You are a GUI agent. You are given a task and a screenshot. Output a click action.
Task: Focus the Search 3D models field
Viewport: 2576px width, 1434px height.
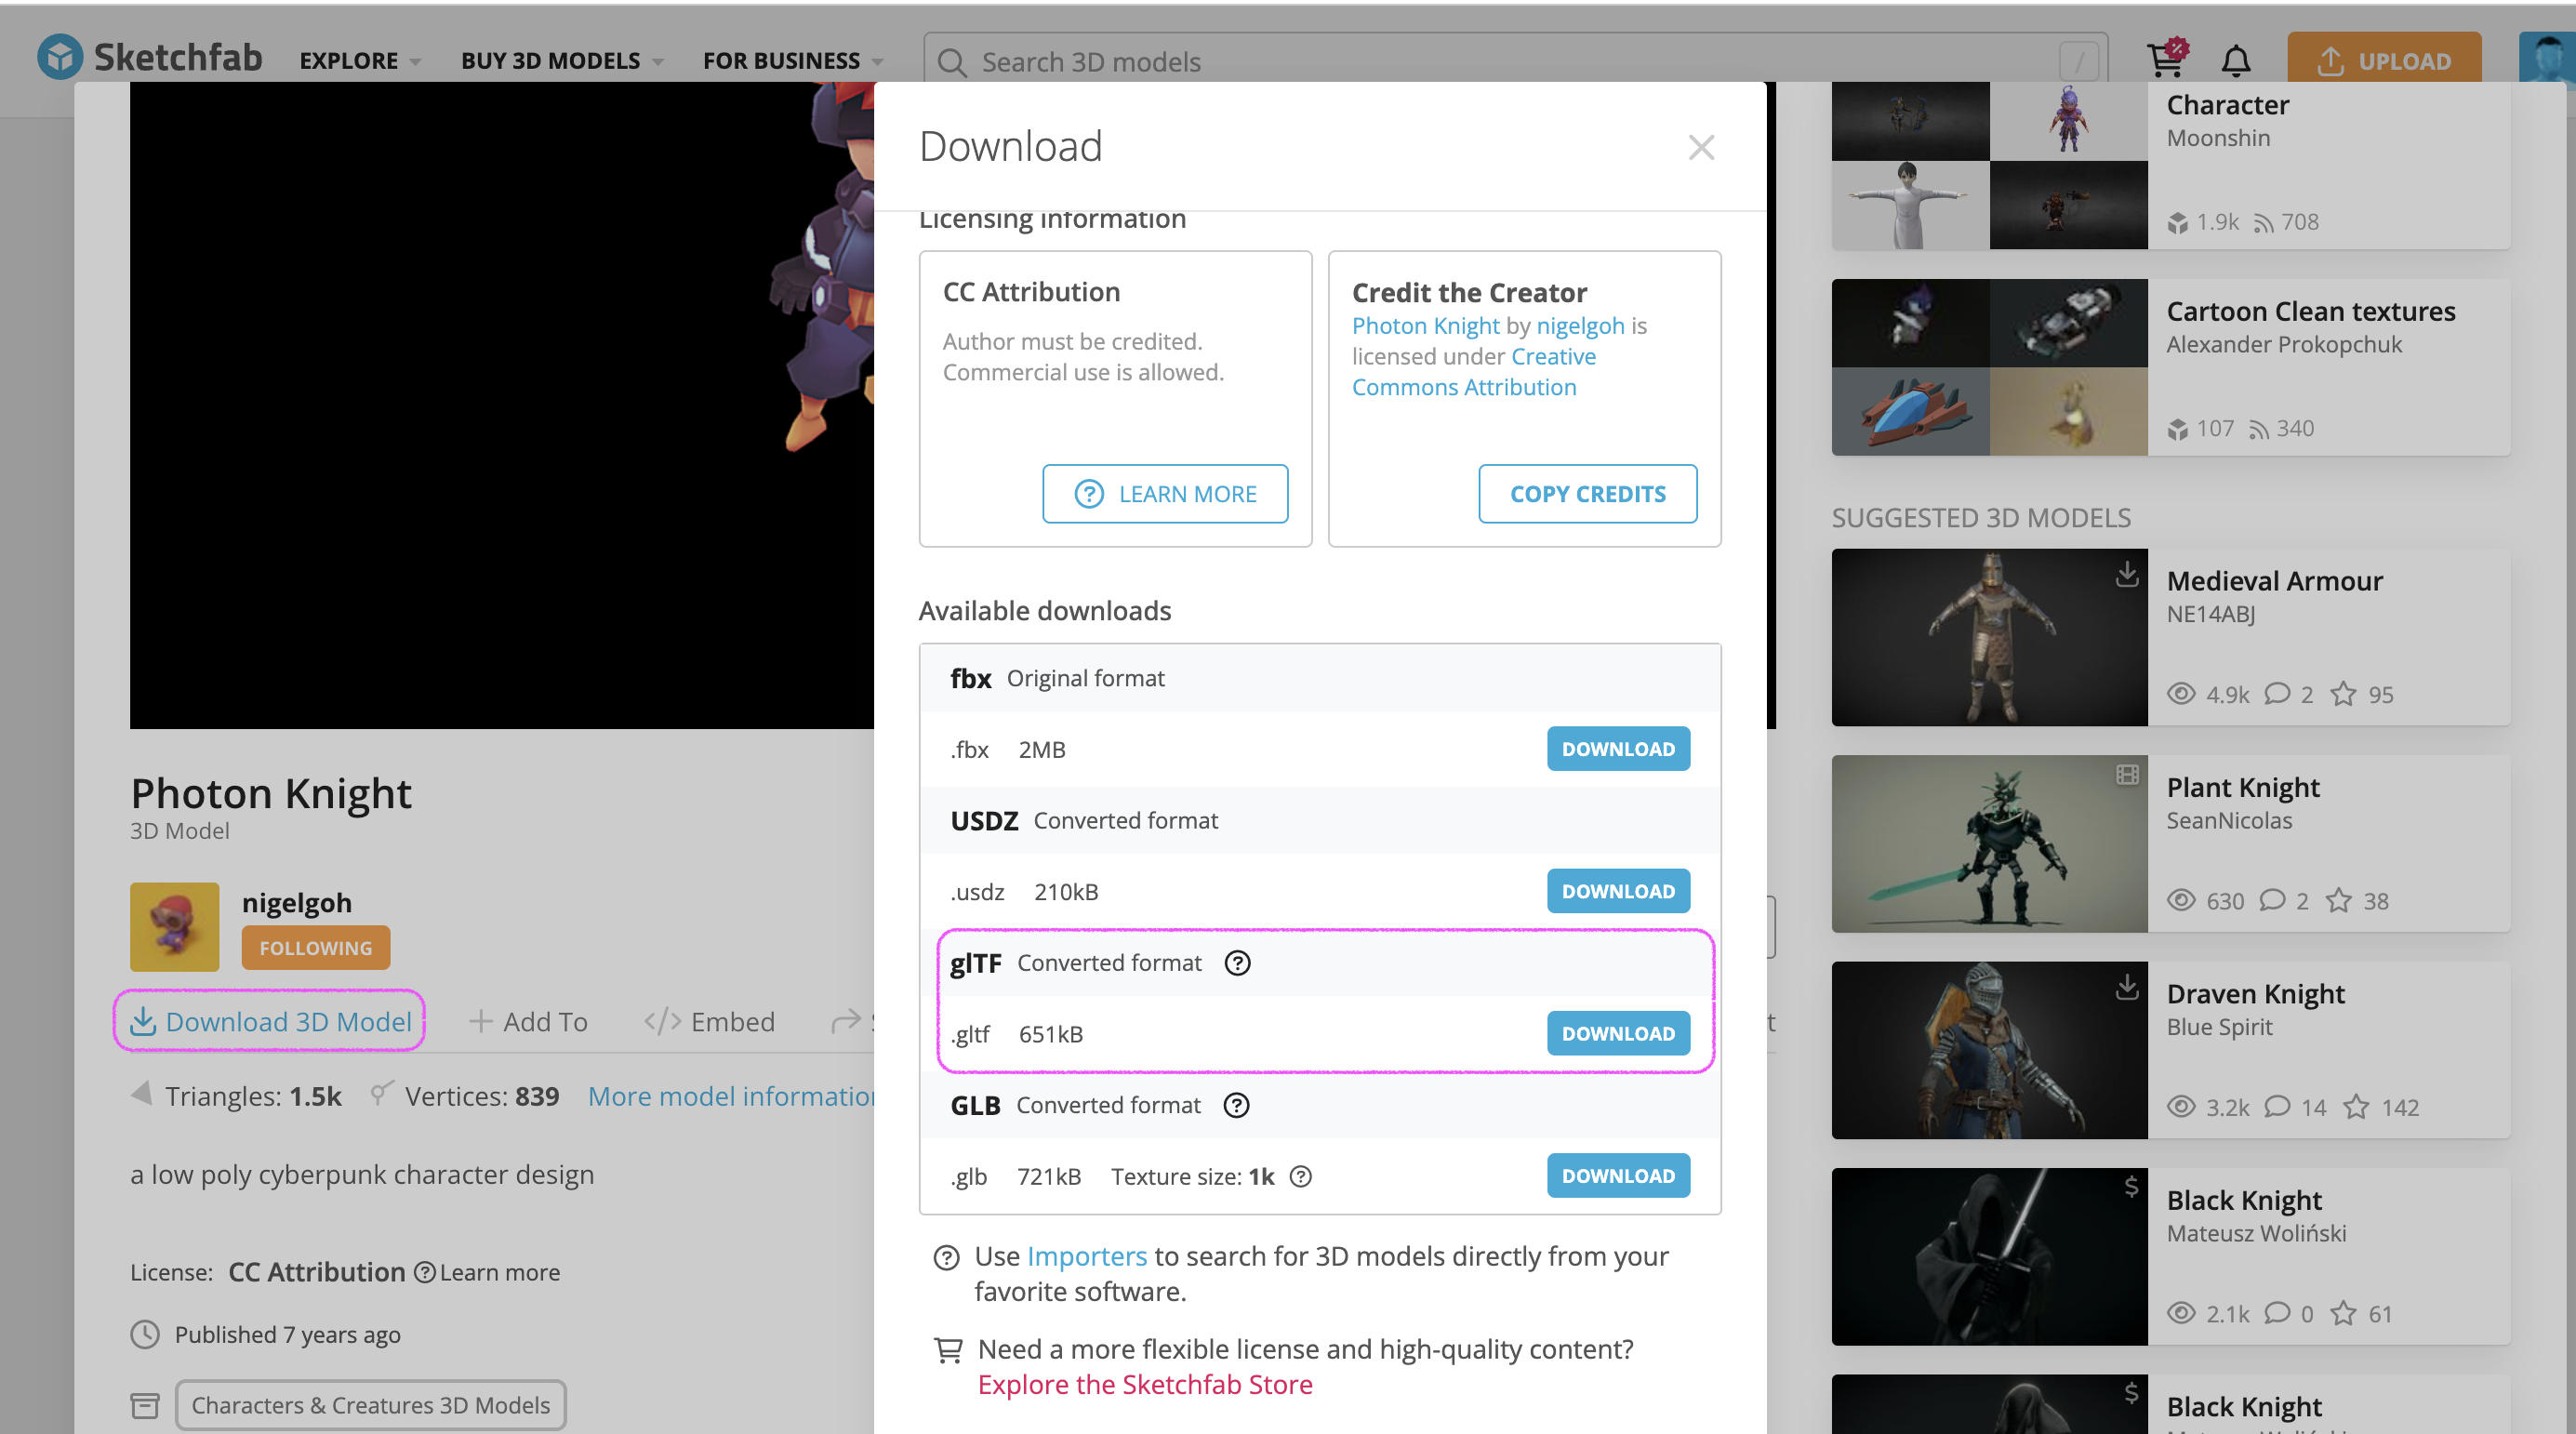click(1516, 61)
